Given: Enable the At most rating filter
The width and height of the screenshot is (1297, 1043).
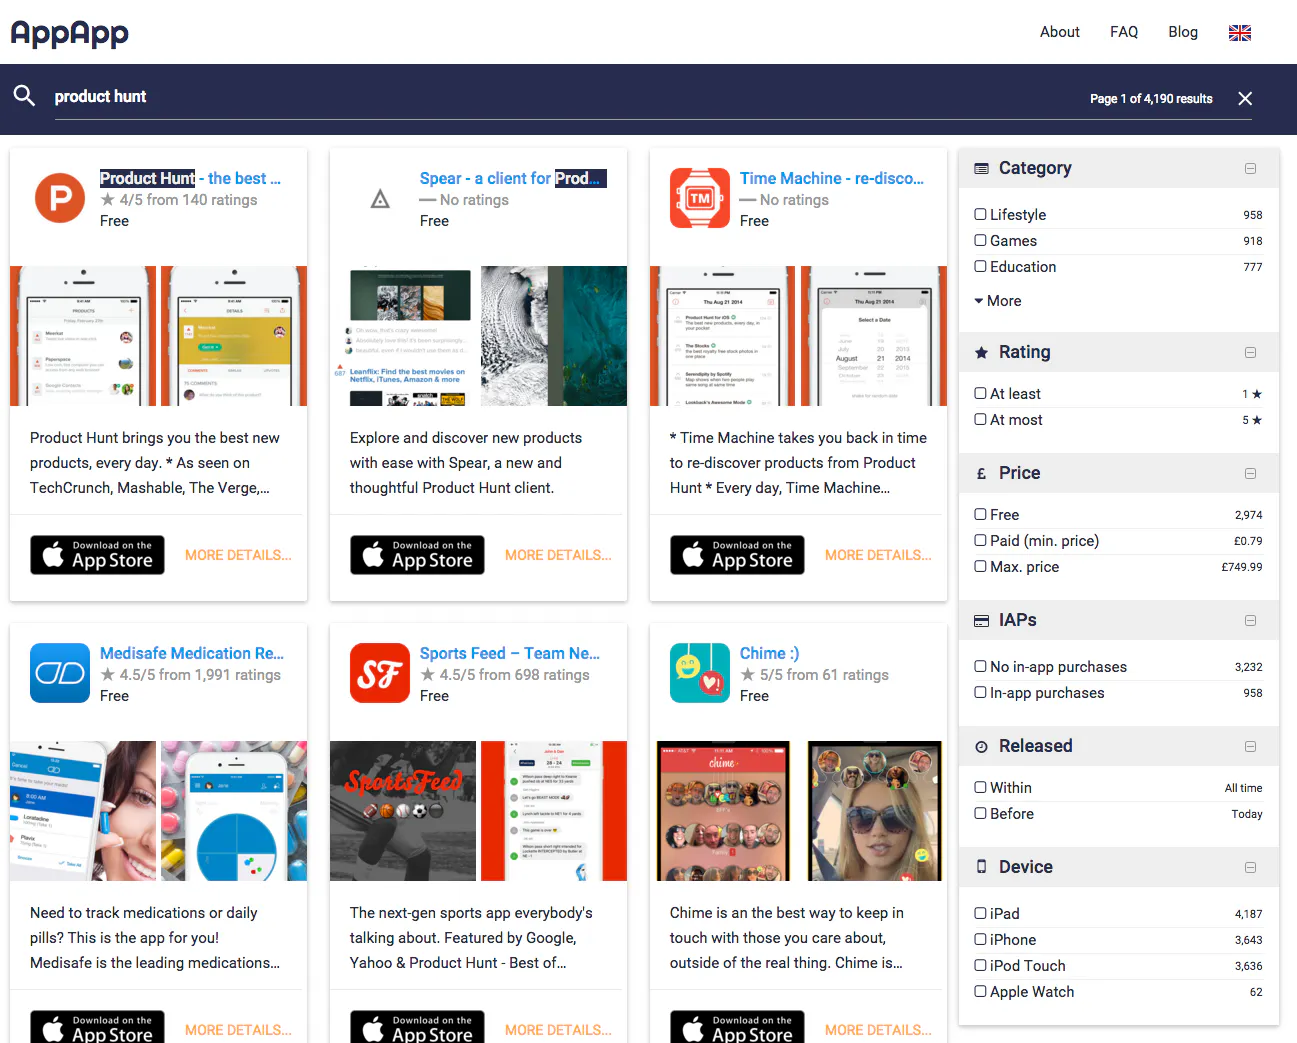Looking at the screenshot, I should click(x=981, y=419).
